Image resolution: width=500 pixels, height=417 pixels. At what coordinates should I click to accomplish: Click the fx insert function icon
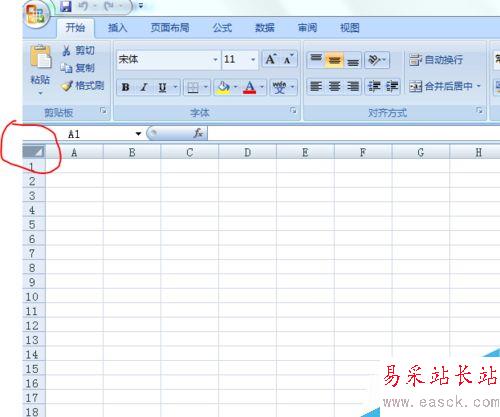click(x=198, y=133)
